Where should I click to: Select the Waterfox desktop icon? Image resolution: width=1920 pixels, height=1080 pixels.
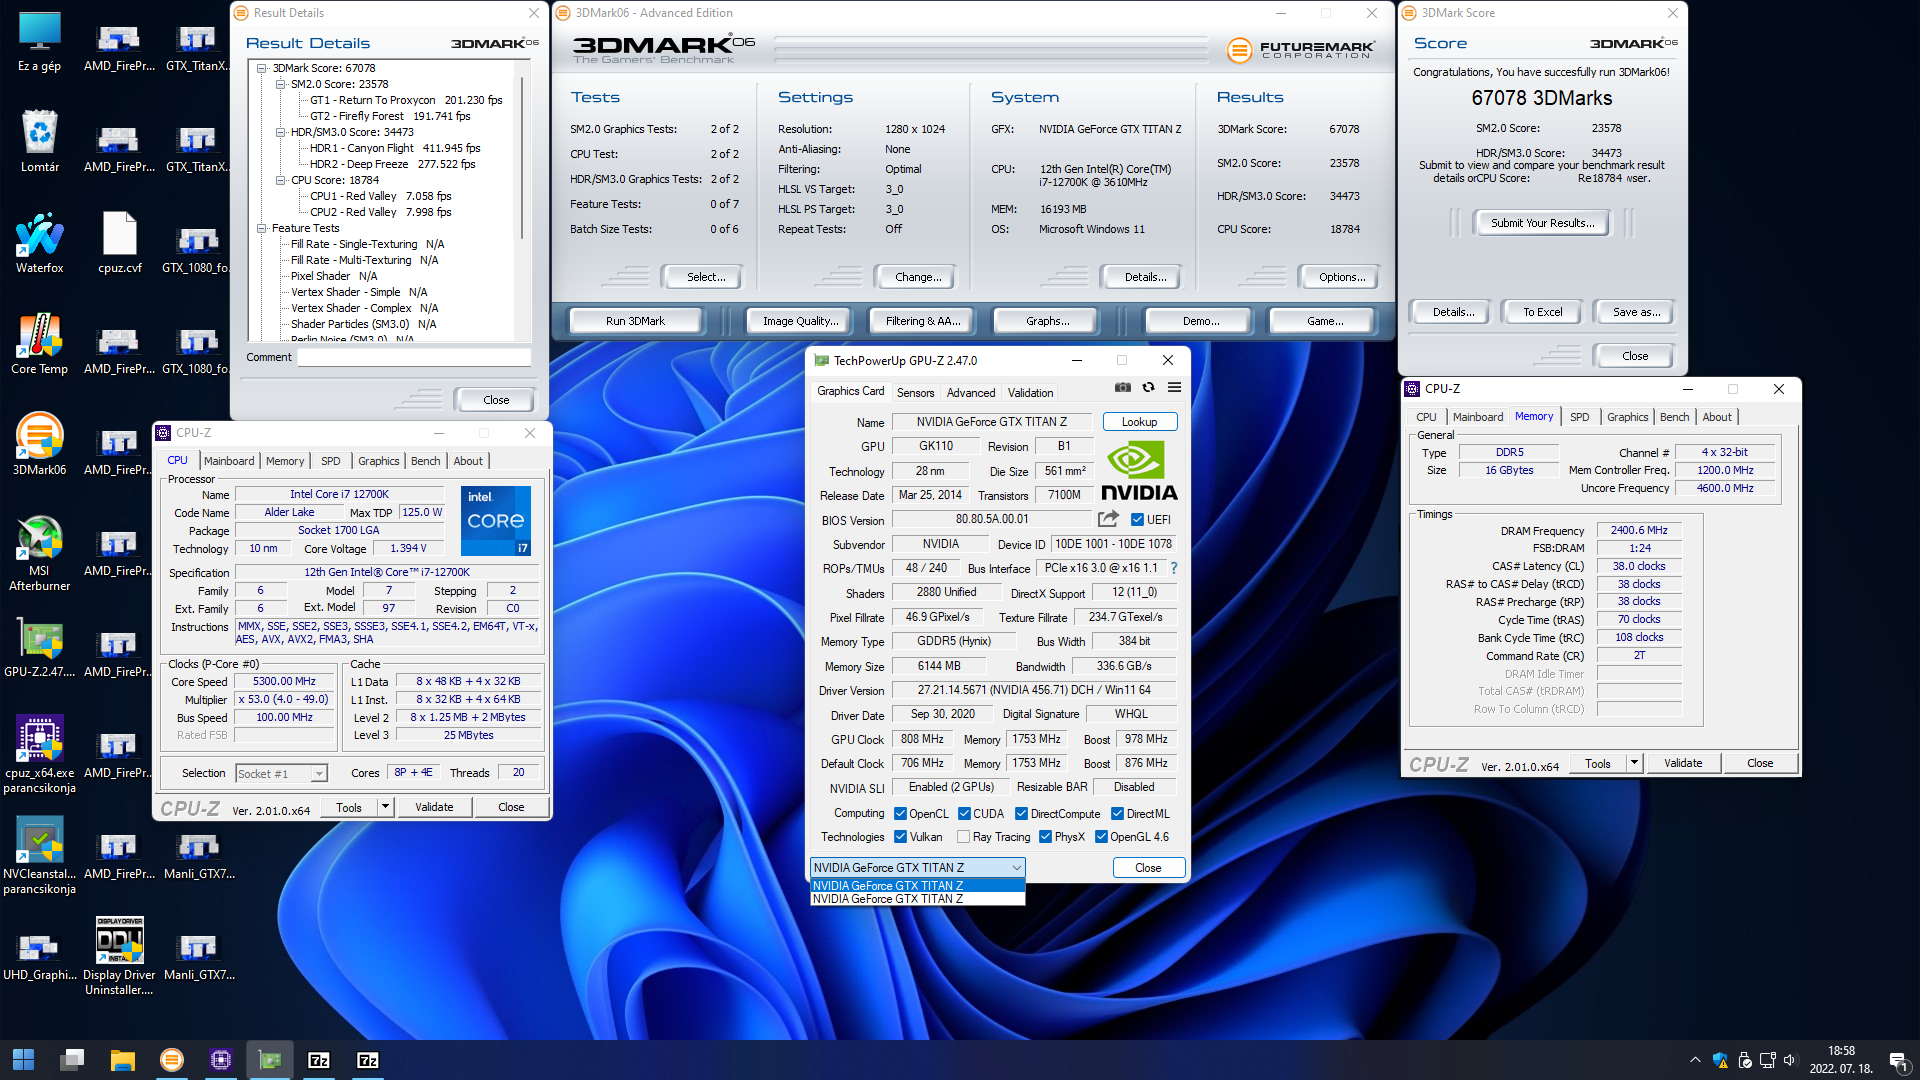pyautogui.click(x=40, y=243)
